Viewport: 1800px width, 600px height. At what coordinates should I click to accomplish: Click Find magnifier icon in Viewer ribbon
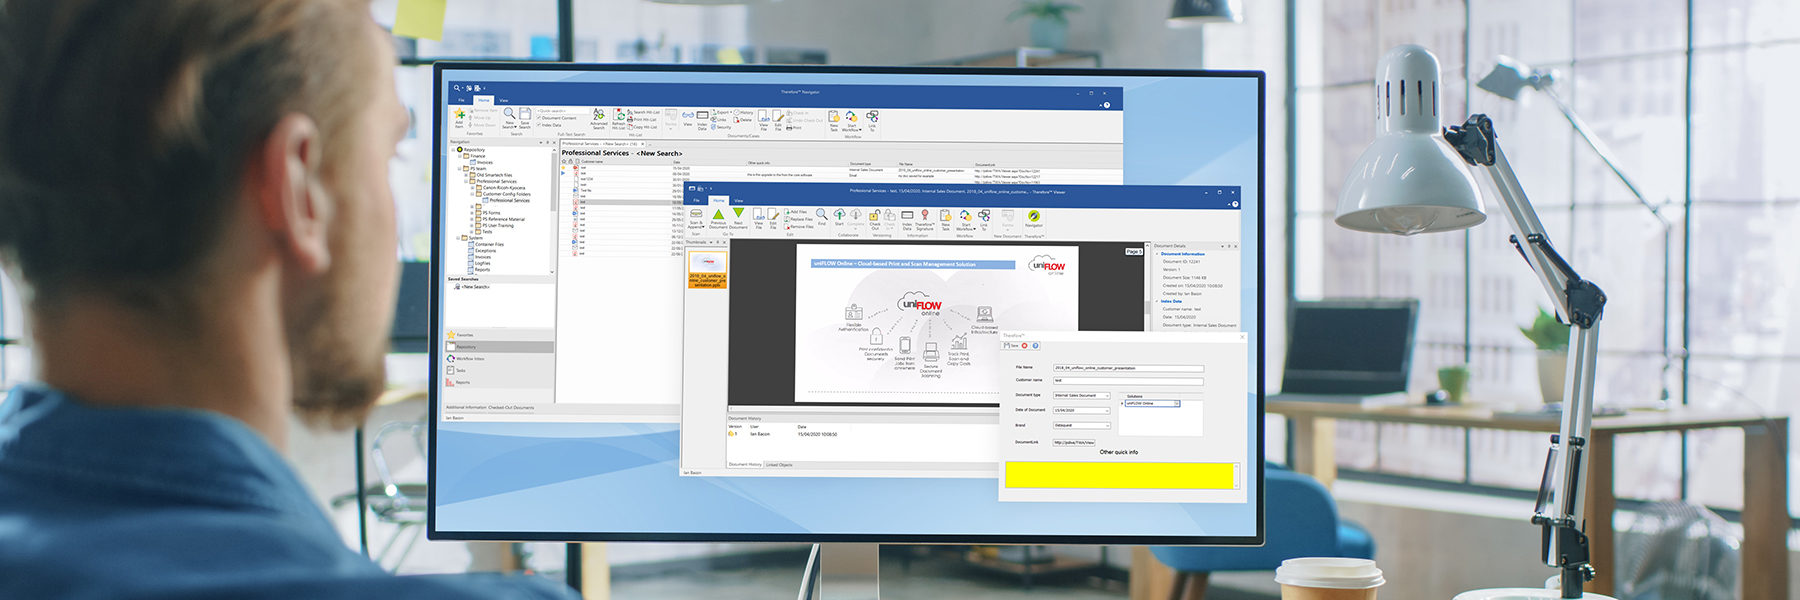pyautogui.click(x=822, y=214)
